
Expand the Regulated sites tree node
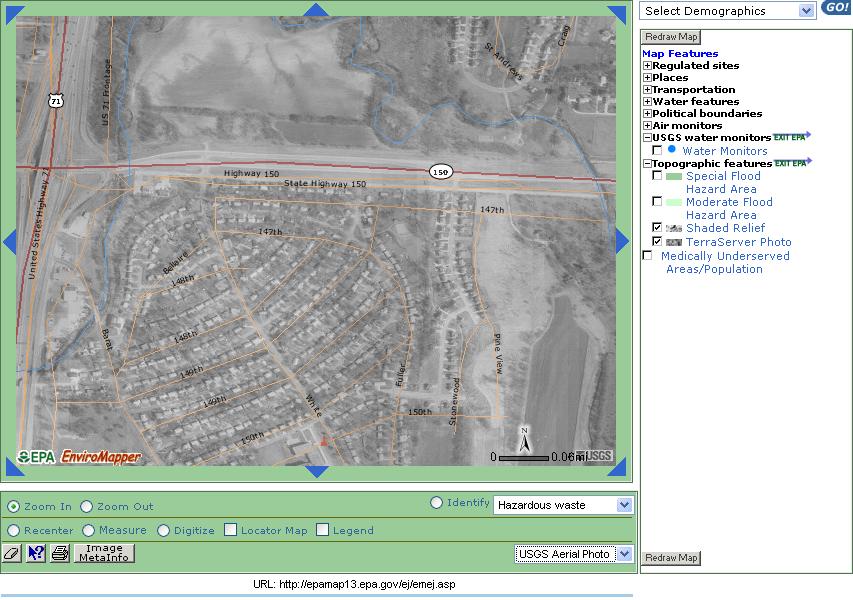coord(647,66)
